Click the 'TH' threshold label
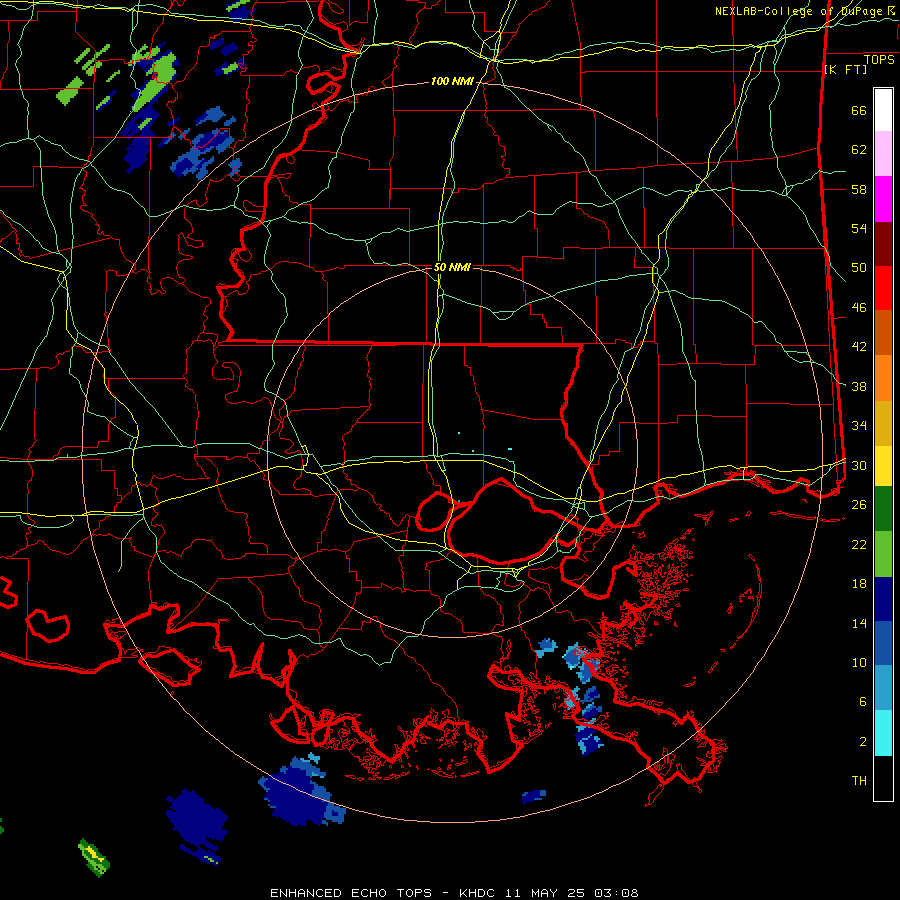The image size is (900, 900). (x=859, y=781)
